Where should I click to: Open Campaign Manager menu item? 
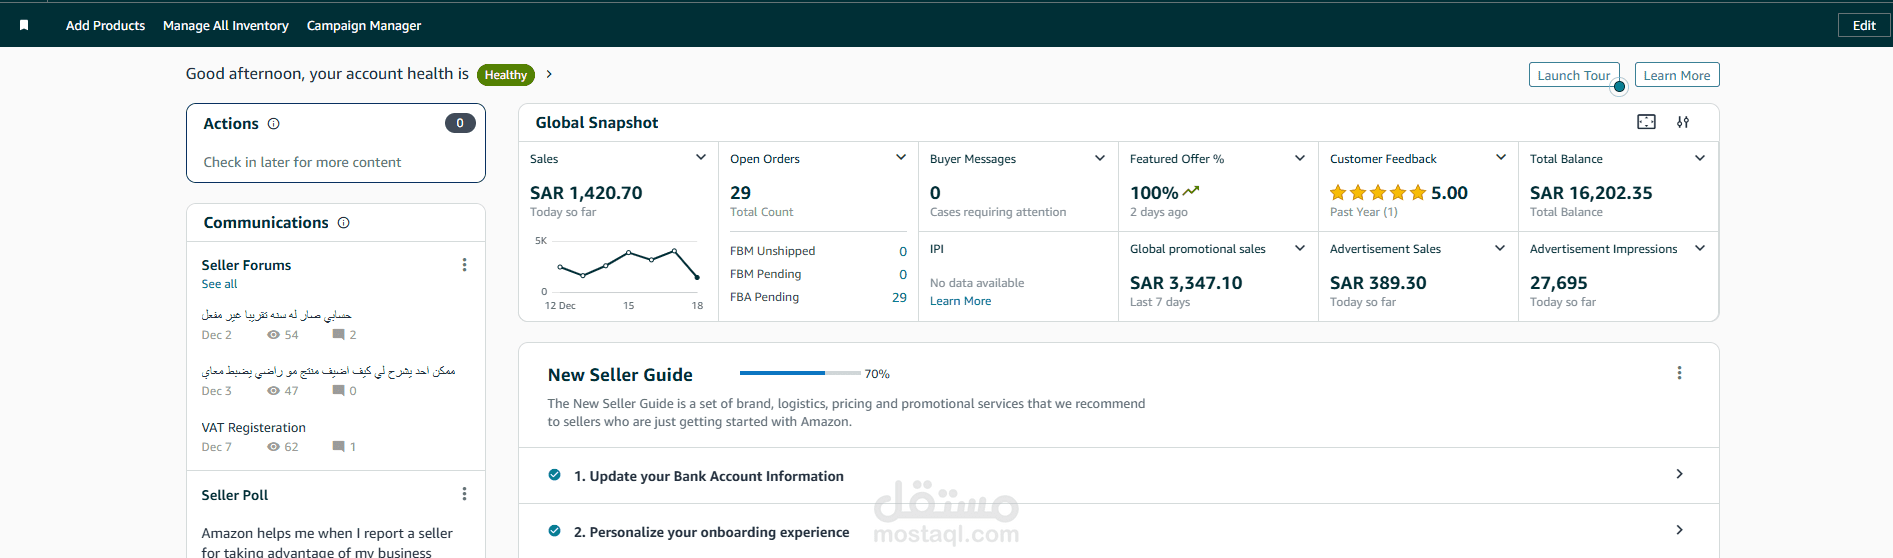pyautogui.click(x=364, y=26)
